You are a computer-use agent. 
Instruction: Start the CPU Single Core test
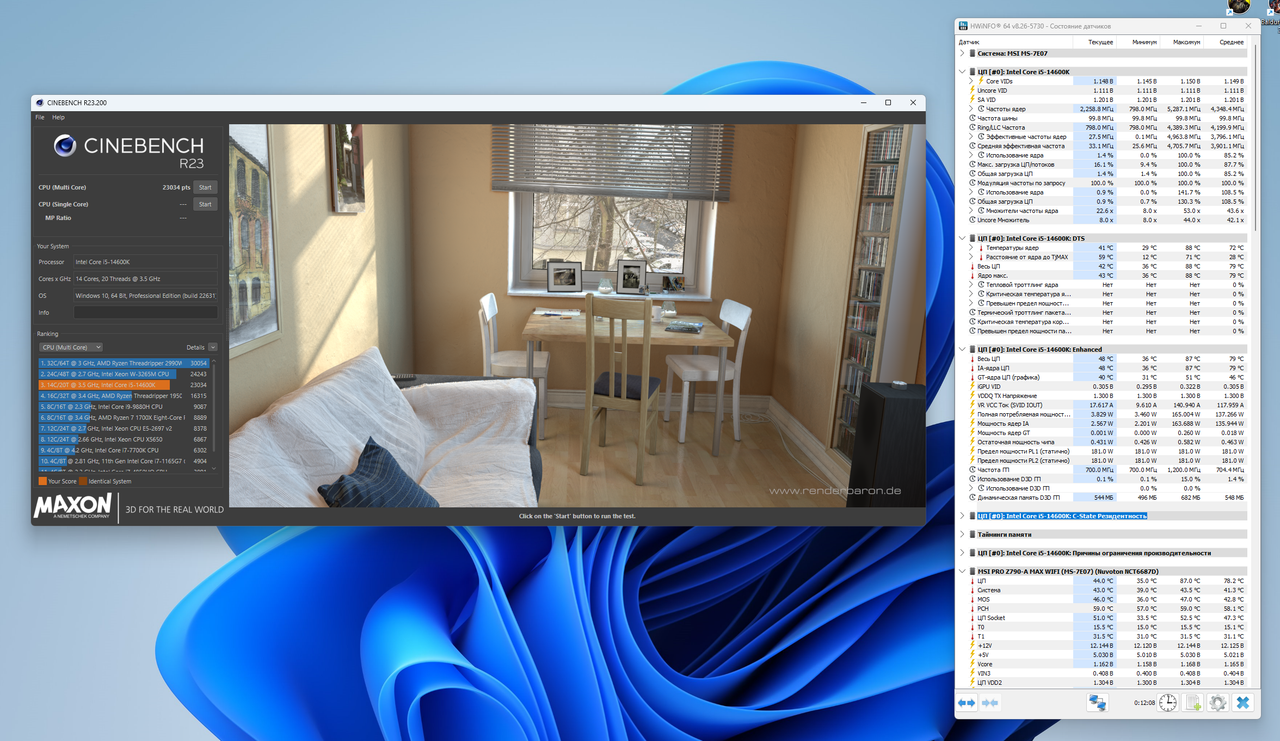[x=205, y=204]
